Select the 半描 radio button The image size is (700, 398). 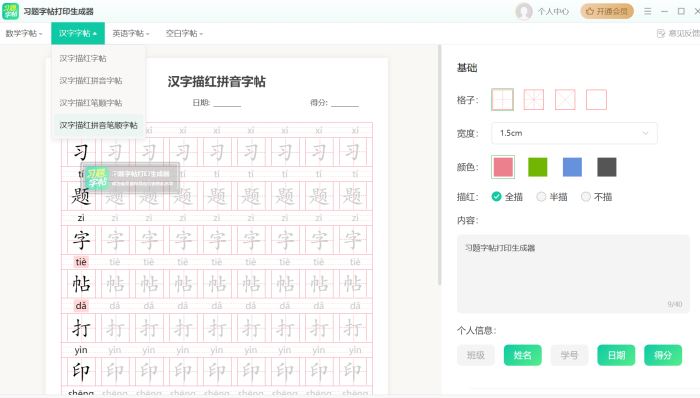[541, 196]
